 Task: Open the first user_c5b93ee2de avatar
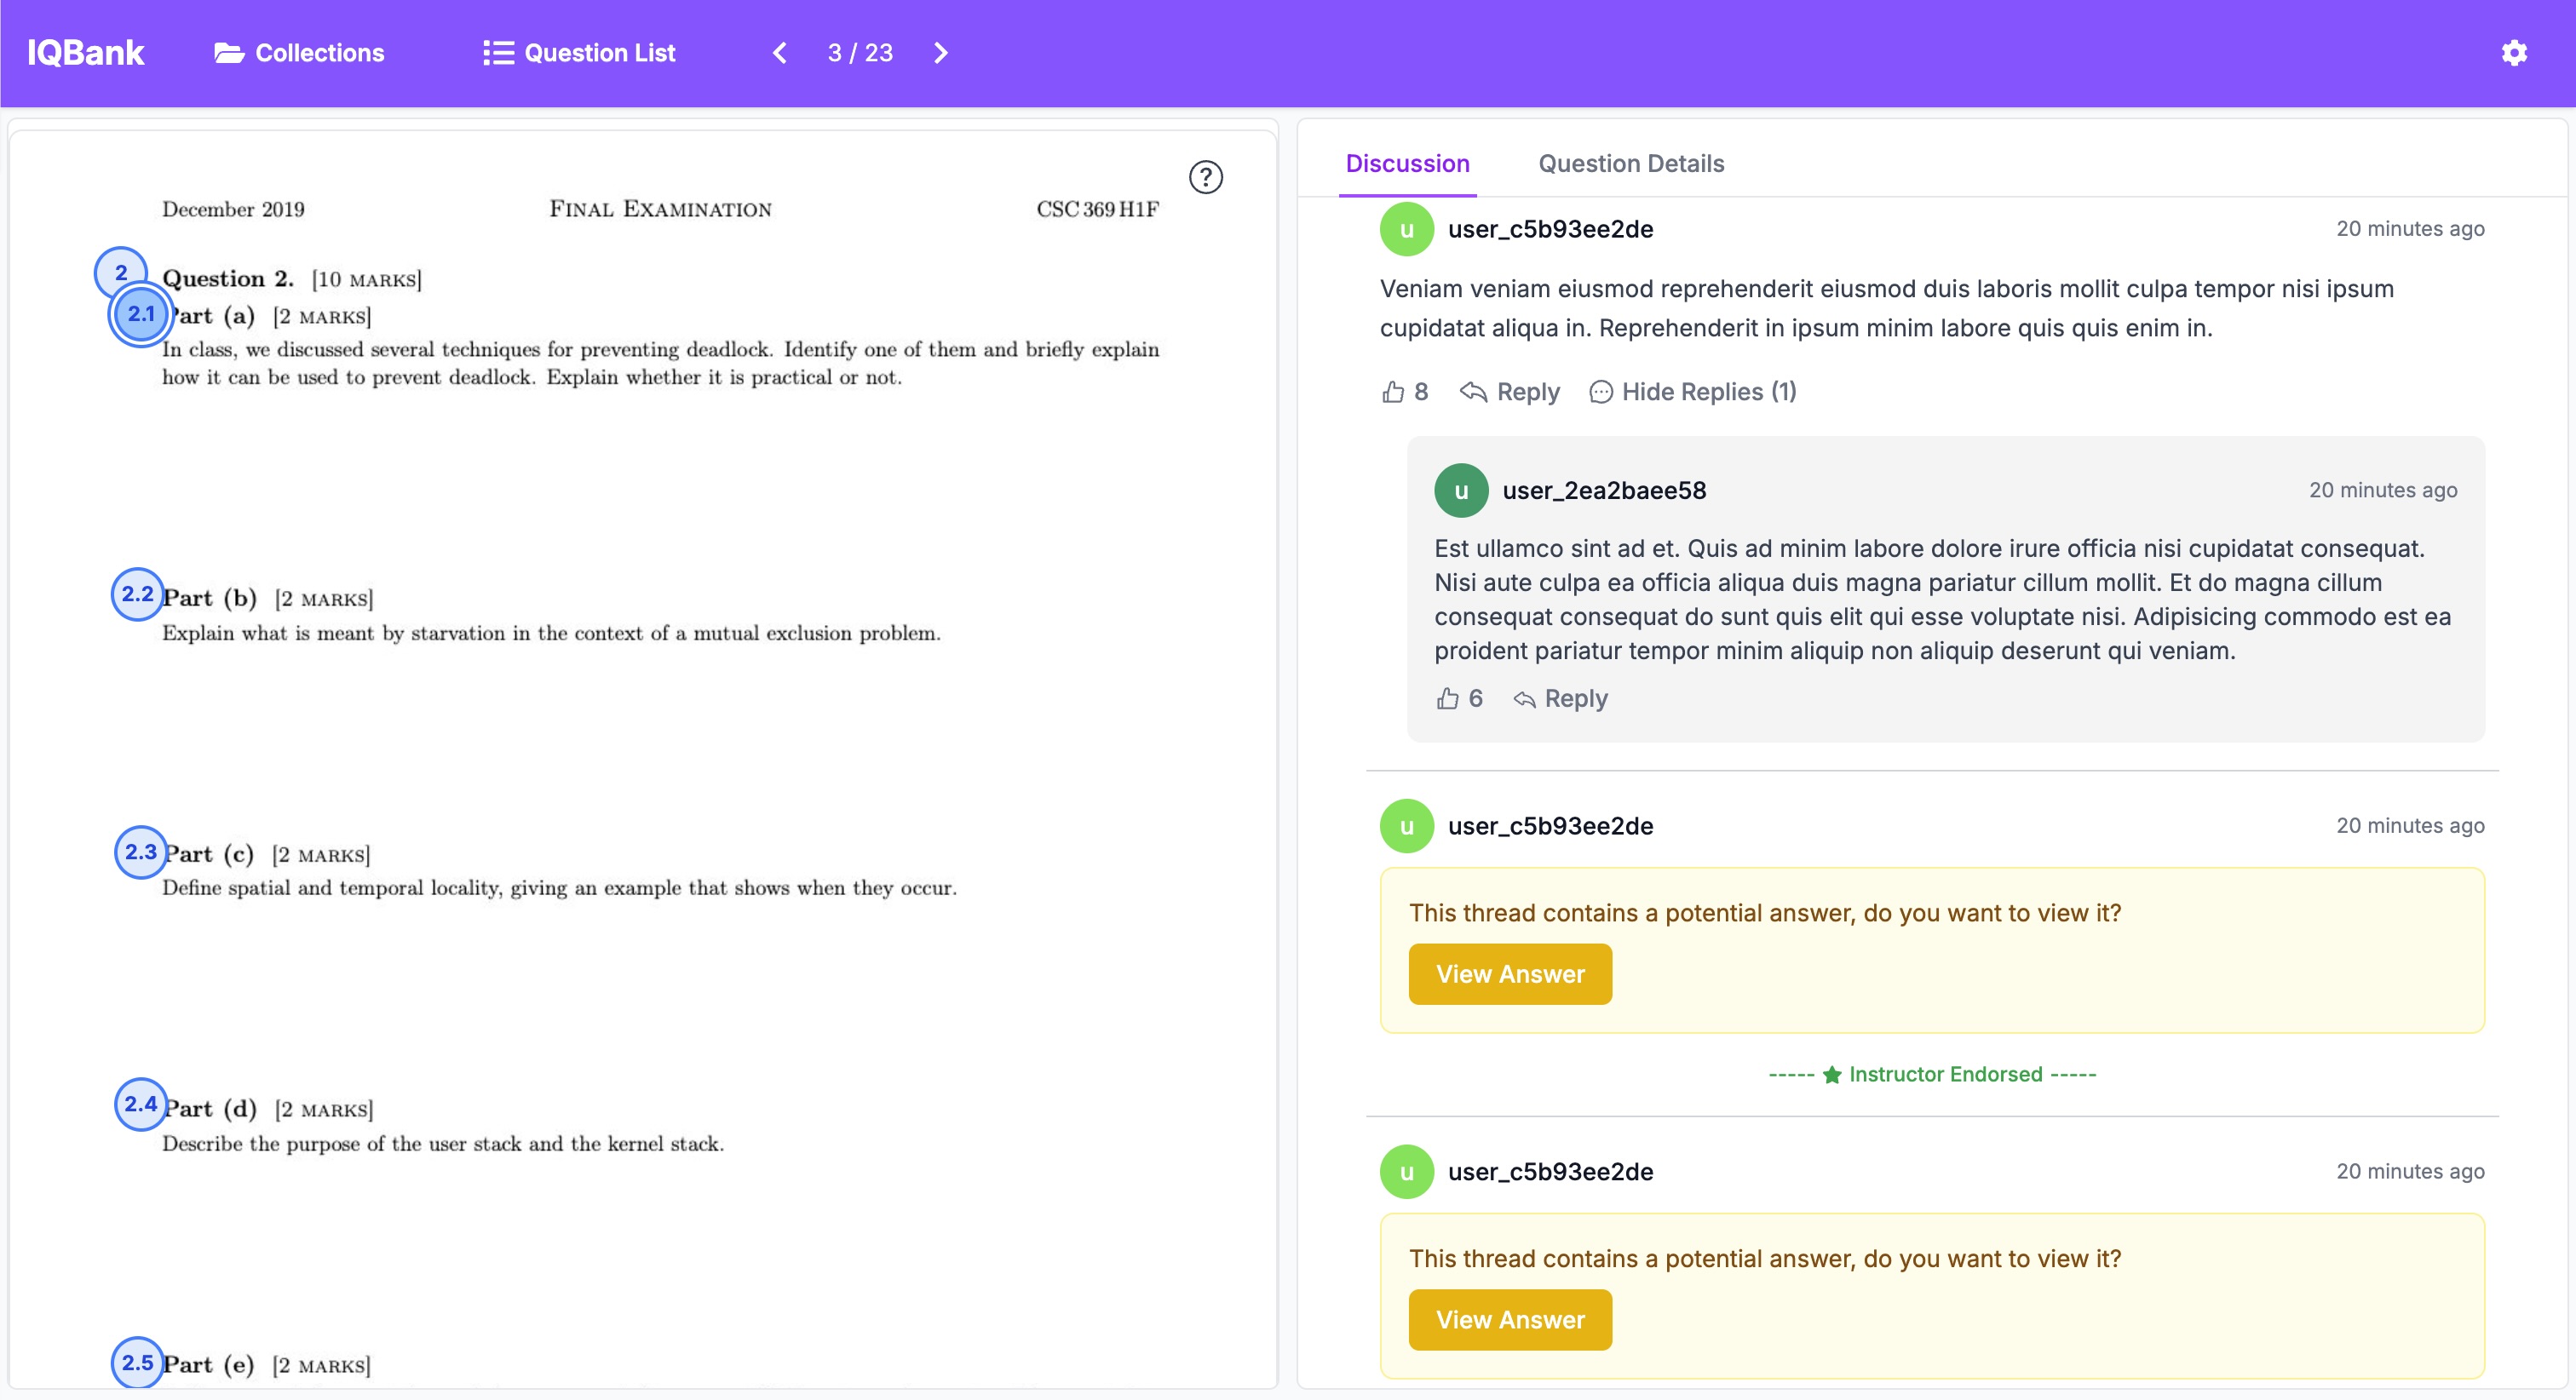[1406, 229]
